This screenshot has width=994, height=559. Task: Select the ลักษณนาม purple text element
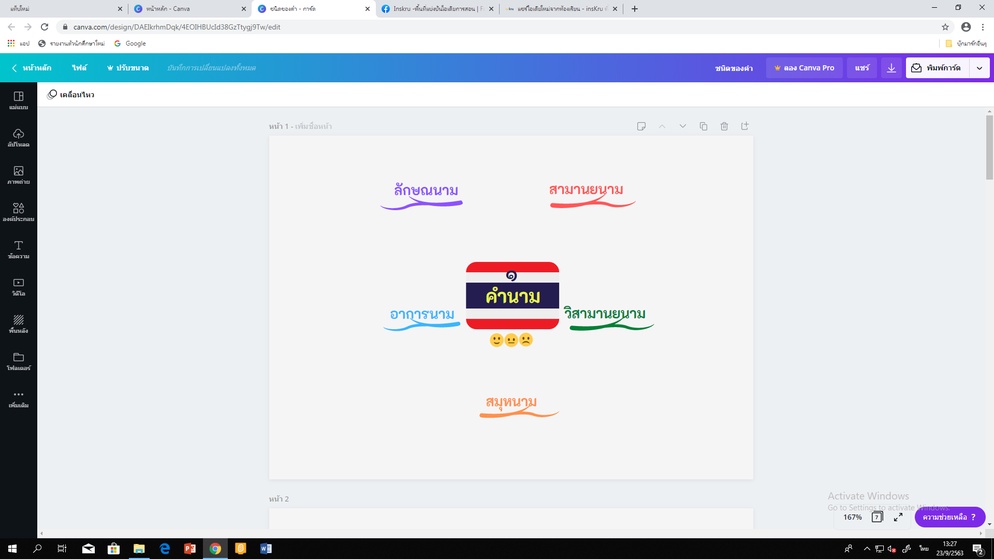coord(425,190)
